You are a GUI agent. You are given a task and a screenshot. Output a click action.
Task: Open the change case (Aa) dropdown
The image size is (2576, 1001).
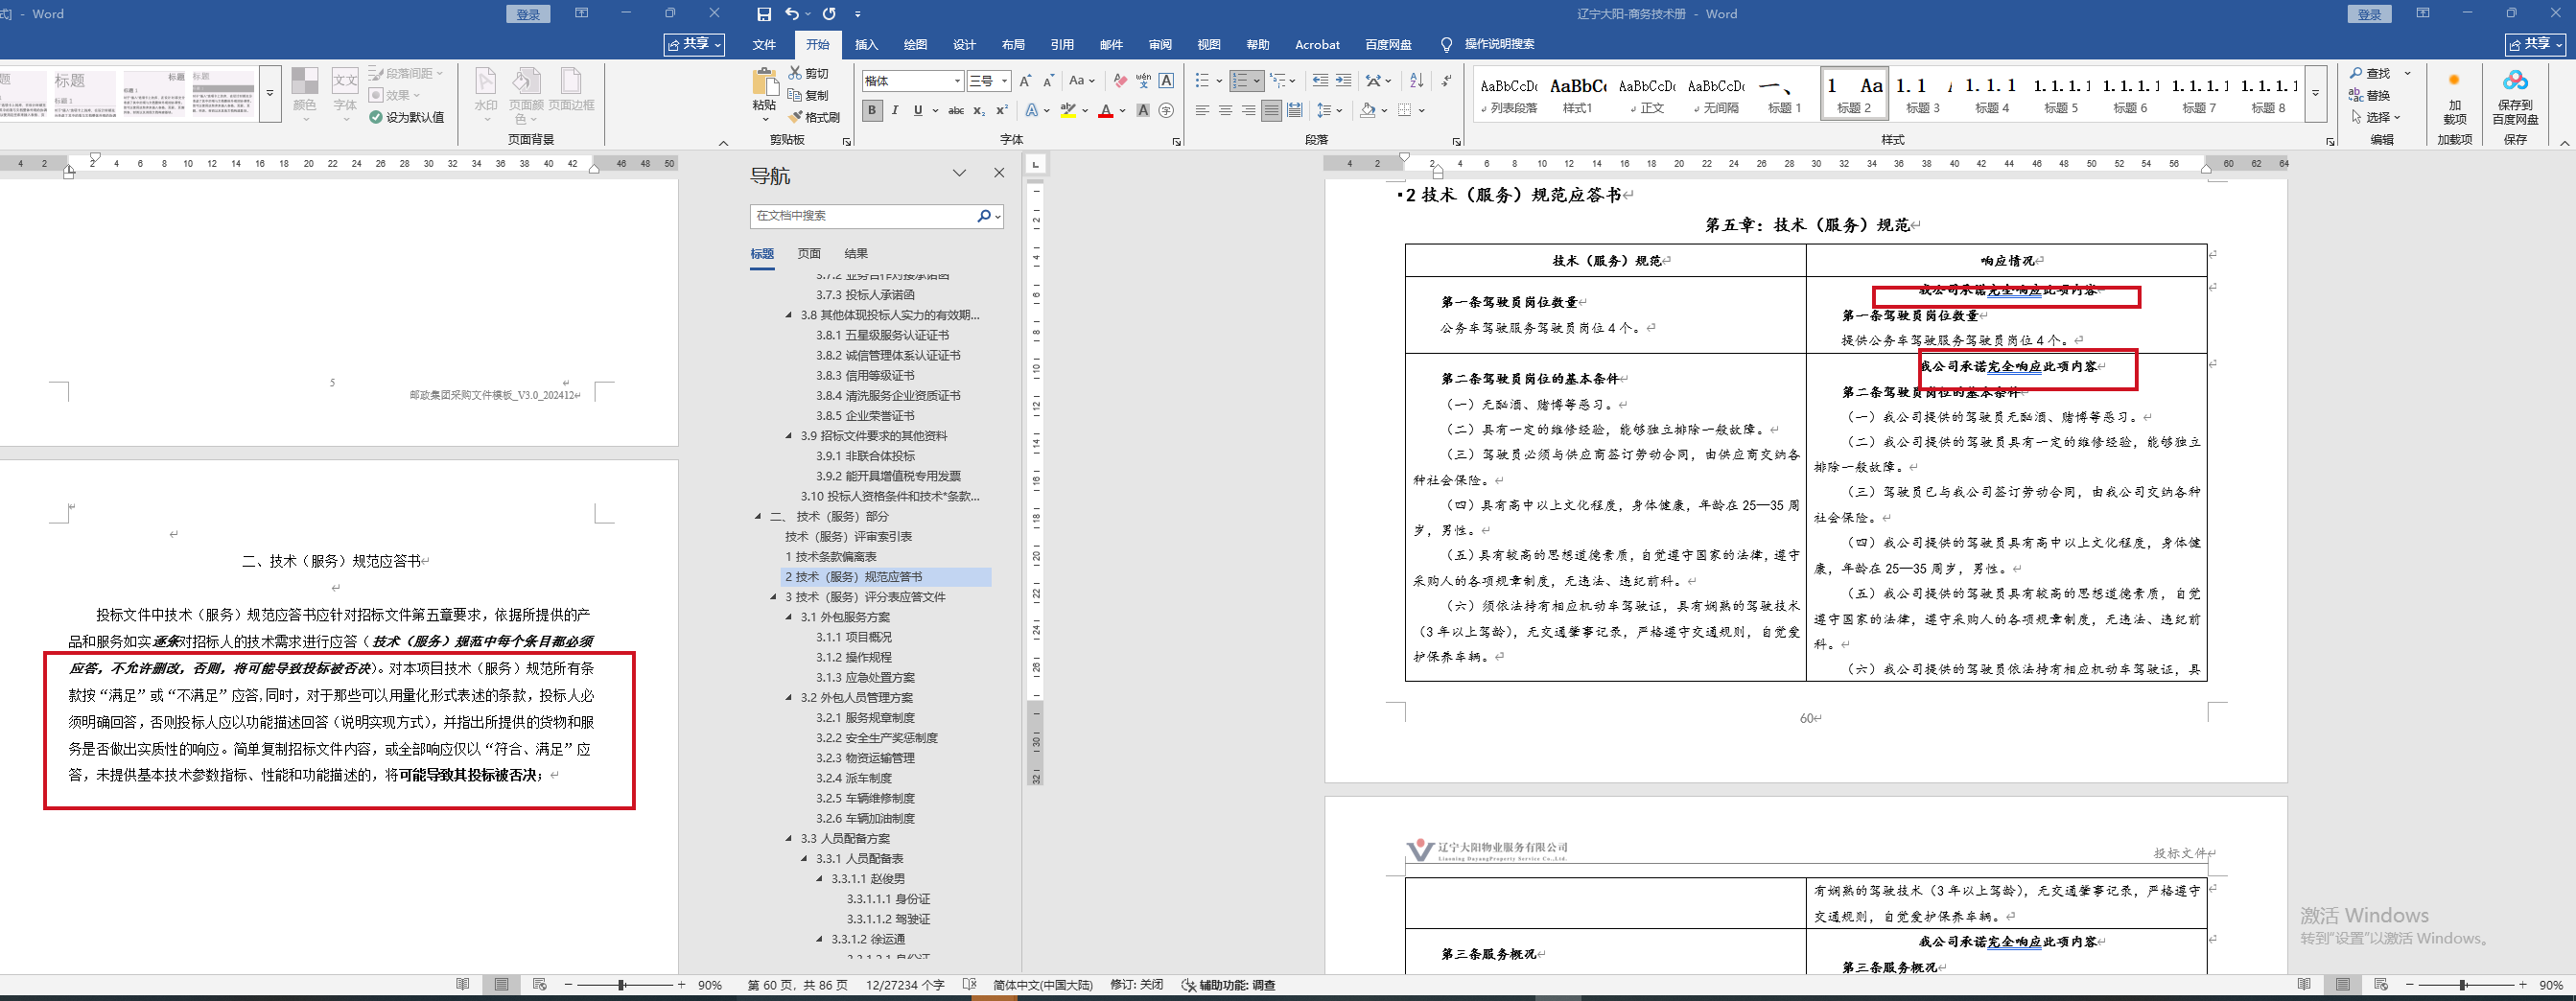pyautogui.click(x=1082, y=81)
